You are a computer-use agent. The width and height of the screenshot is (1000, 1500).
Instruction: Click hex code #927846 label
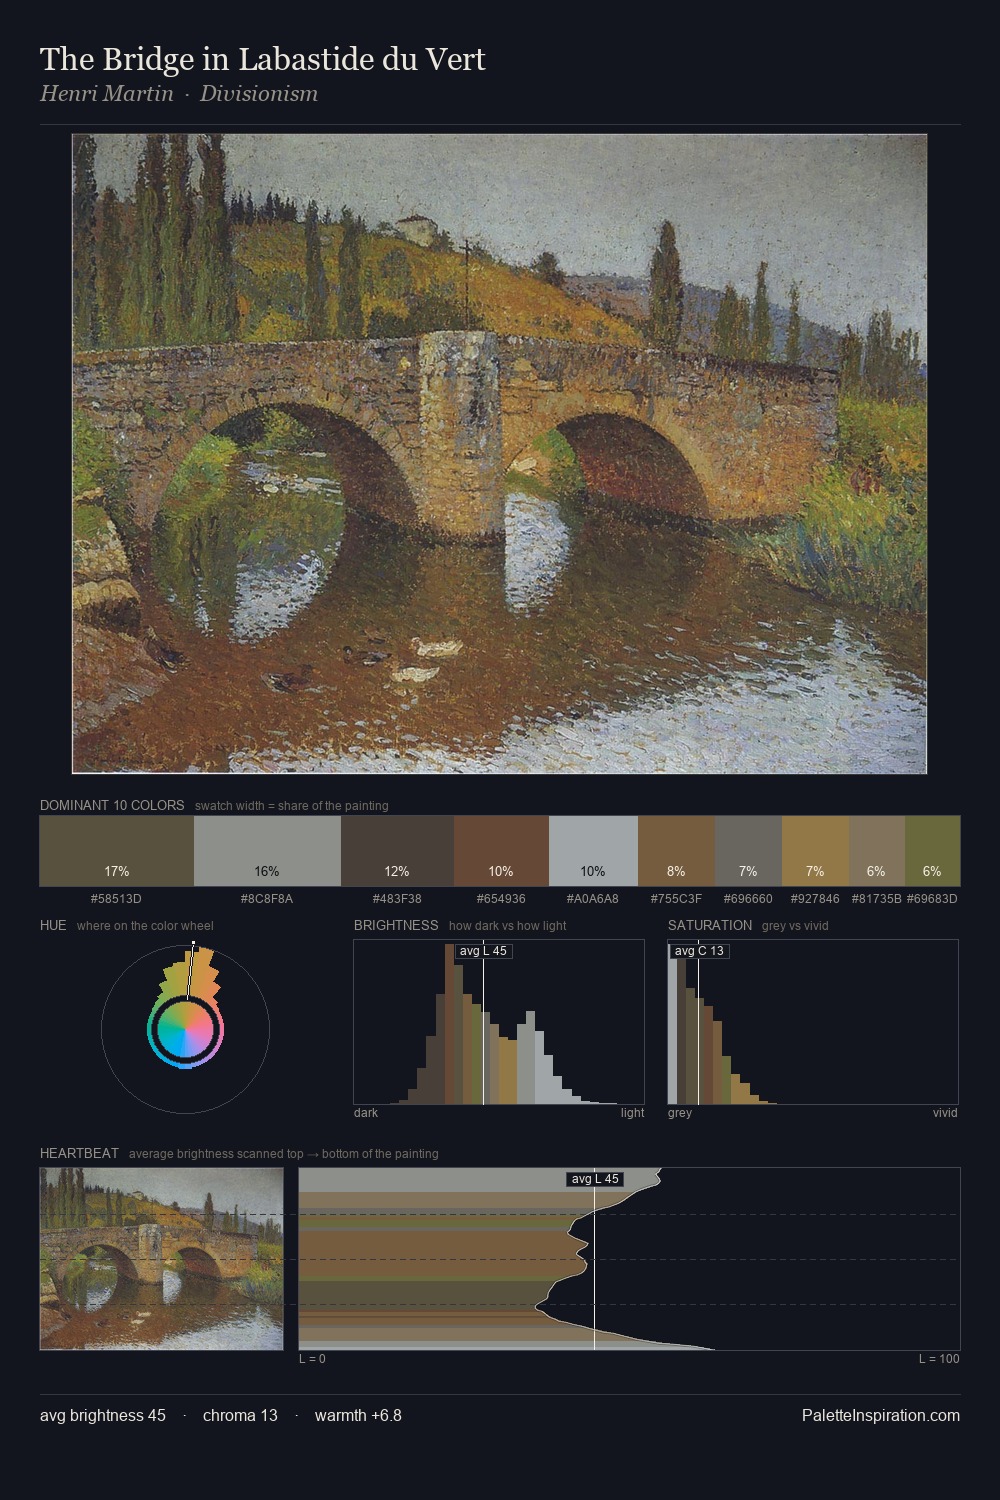click(x=815, y=898)
